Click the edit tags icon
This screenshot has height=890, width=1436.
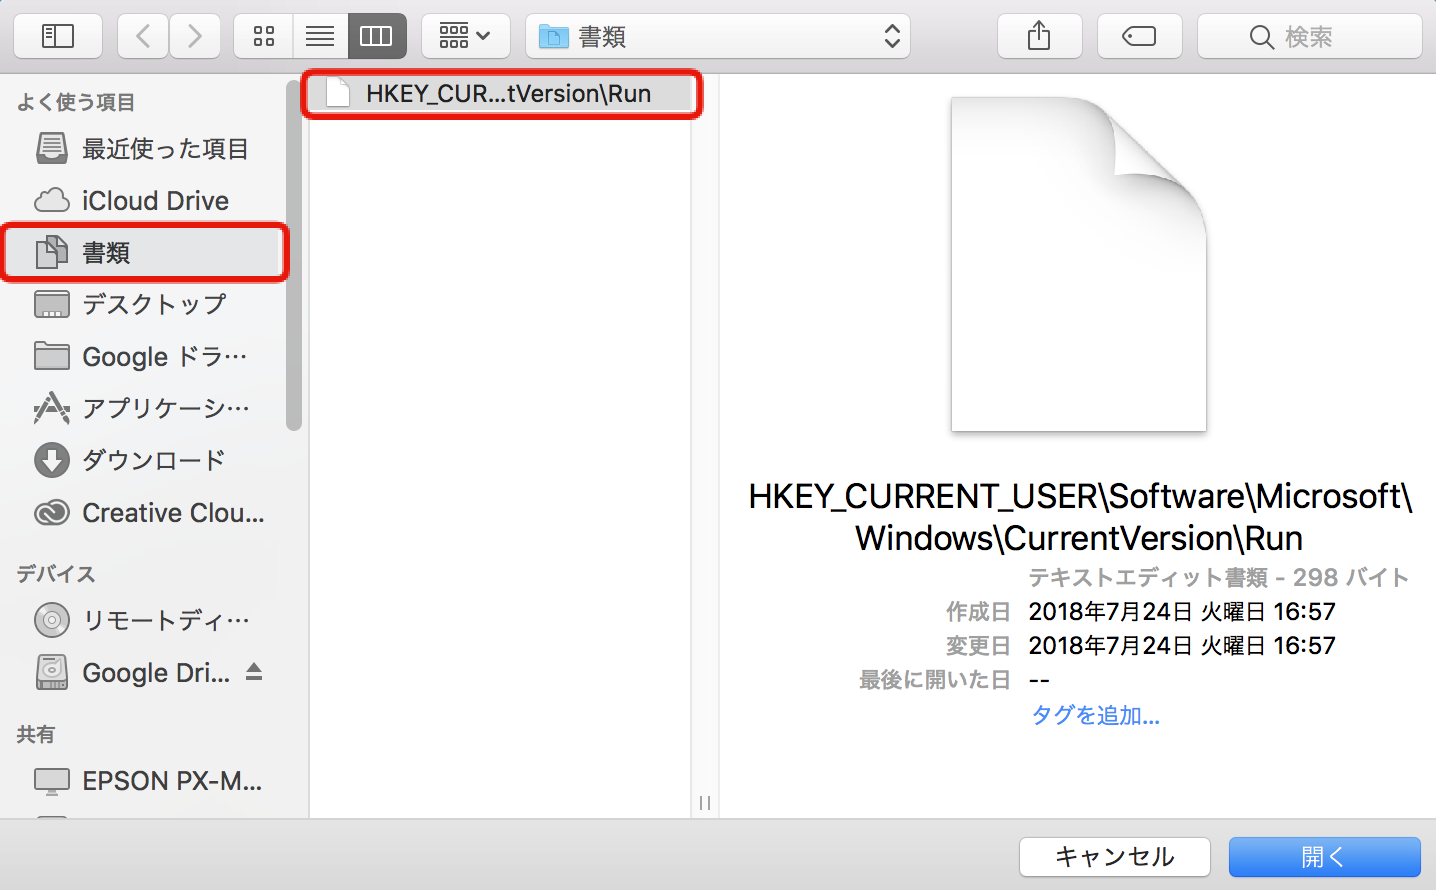[x=1139, y=37]
